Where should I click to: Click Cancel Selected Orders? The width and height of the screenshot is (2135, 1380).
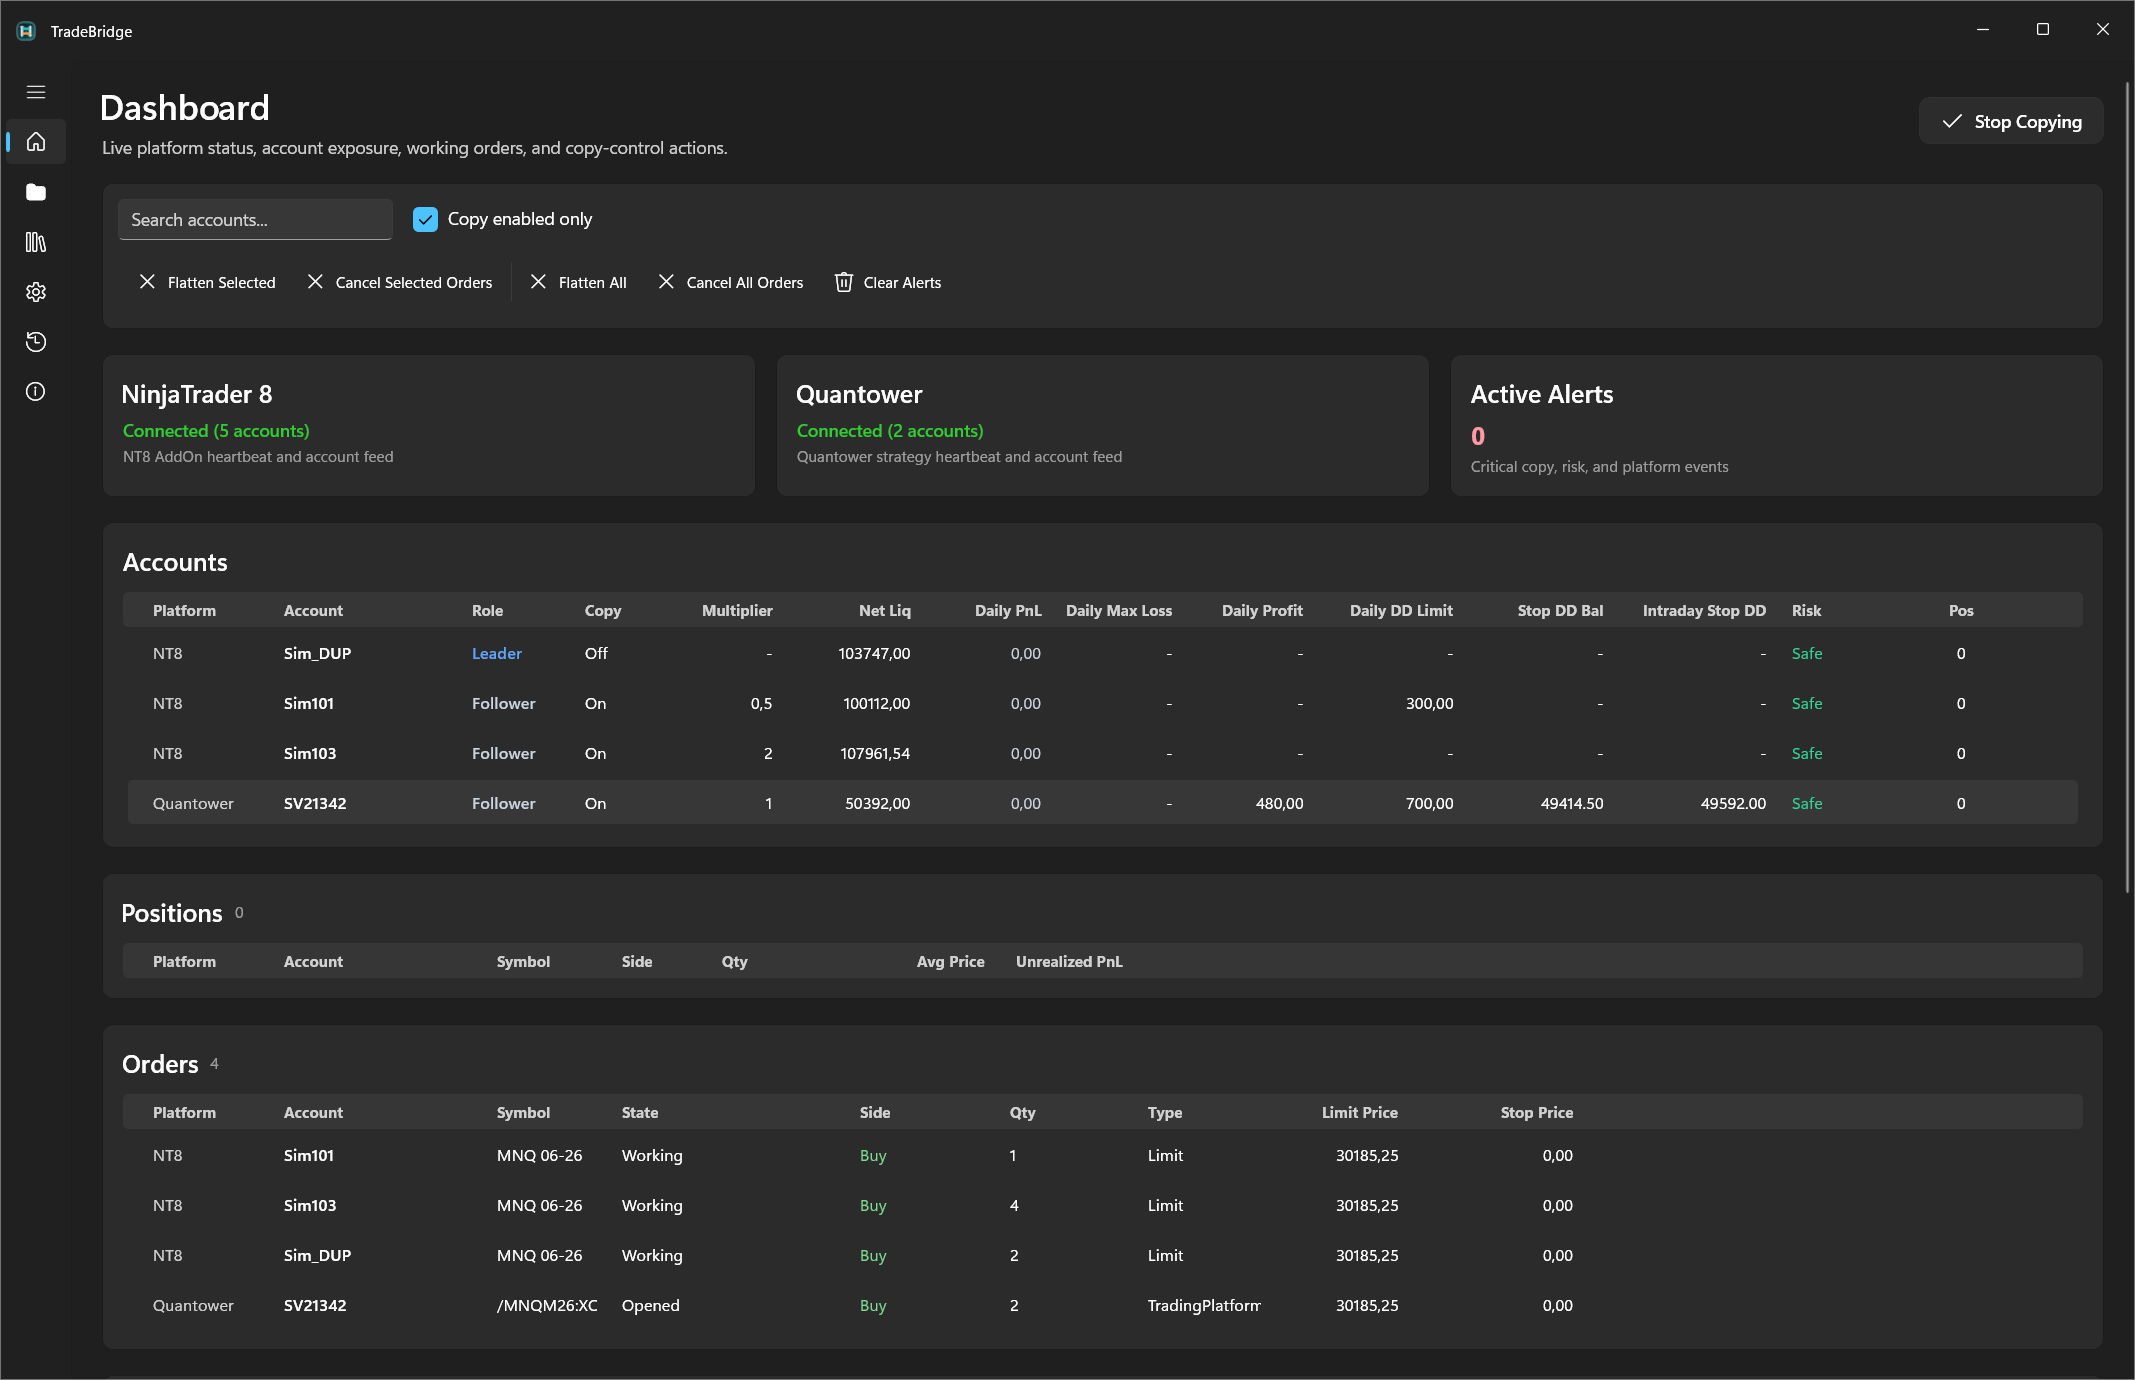pyautogui.click(x=400, y=283)
